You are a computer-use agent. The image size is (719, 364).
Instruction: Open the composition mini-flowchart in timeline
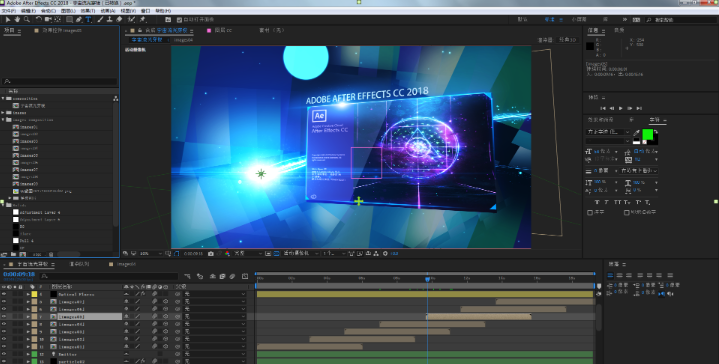coord(188,276)
